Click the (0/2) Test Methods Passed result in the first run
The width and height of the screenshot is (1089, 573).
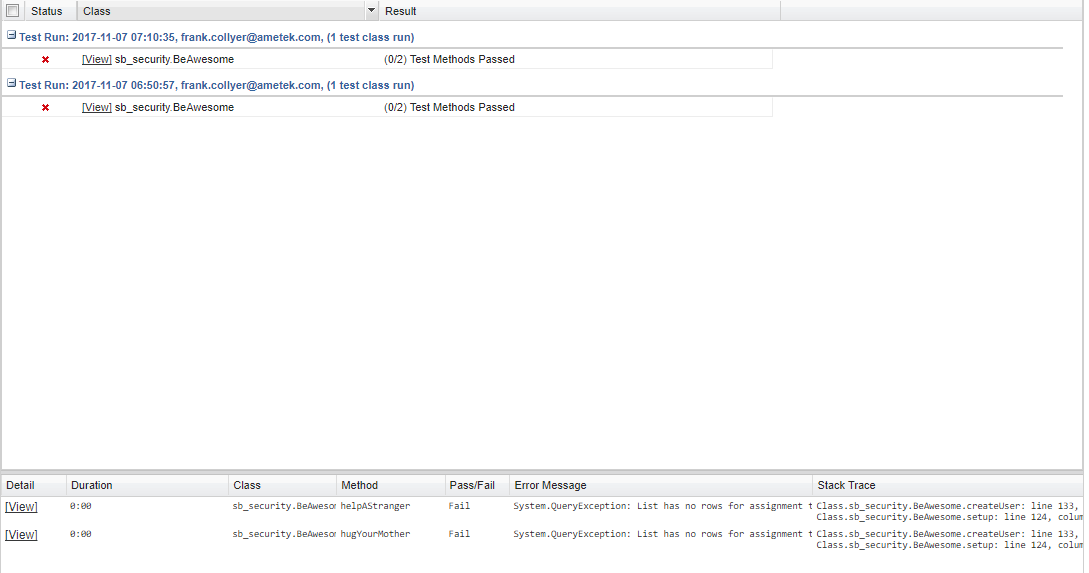click(449, 60)
